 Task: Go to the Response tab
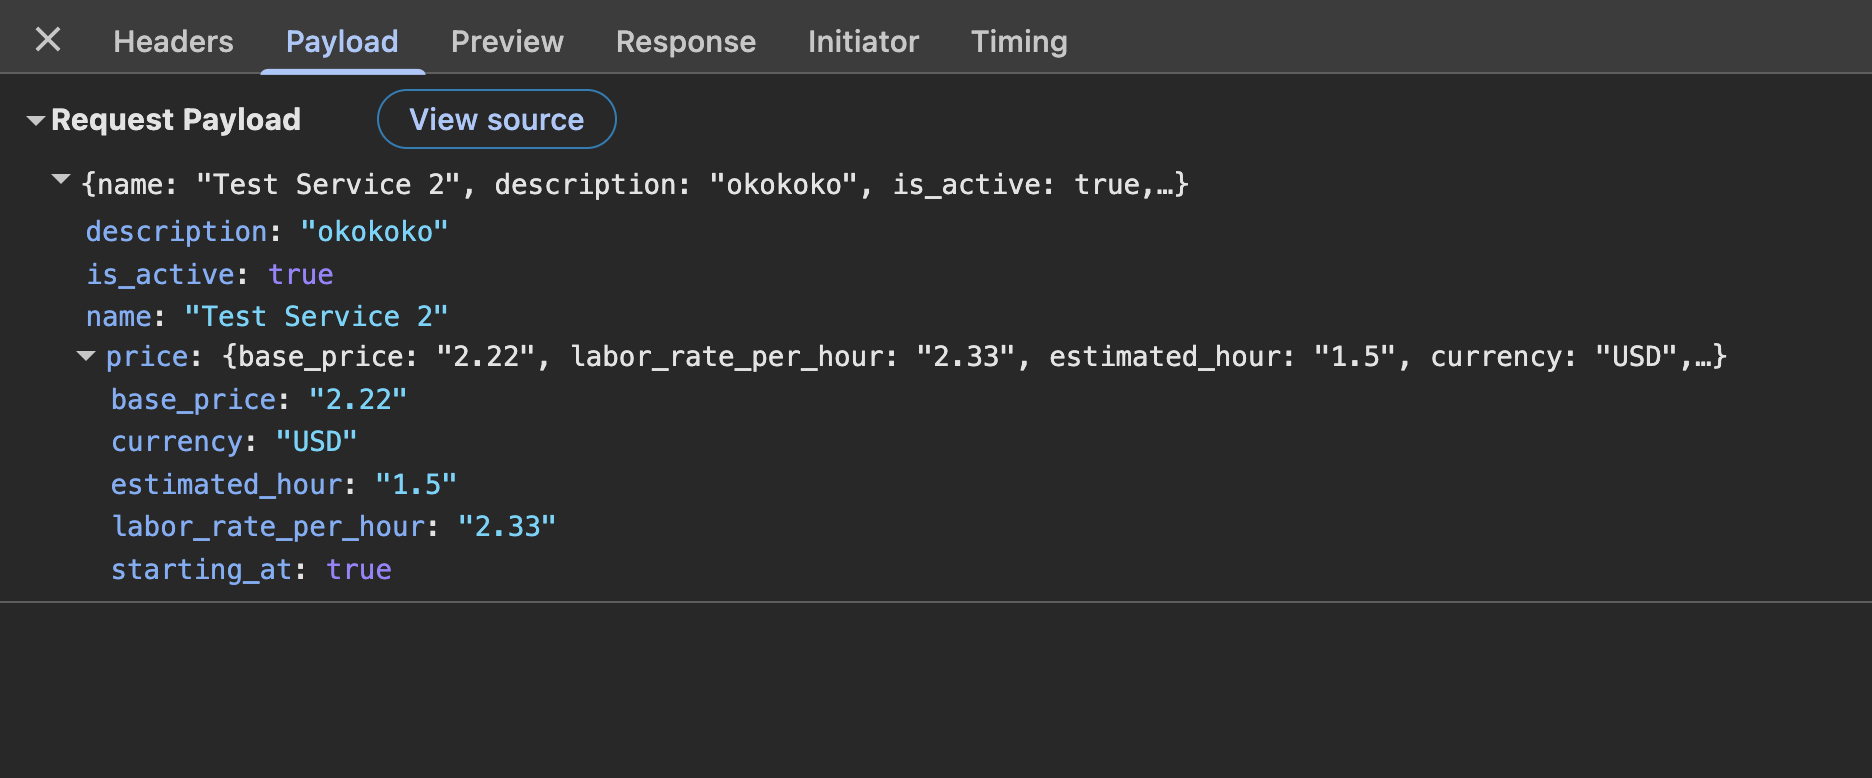point(686,41)
